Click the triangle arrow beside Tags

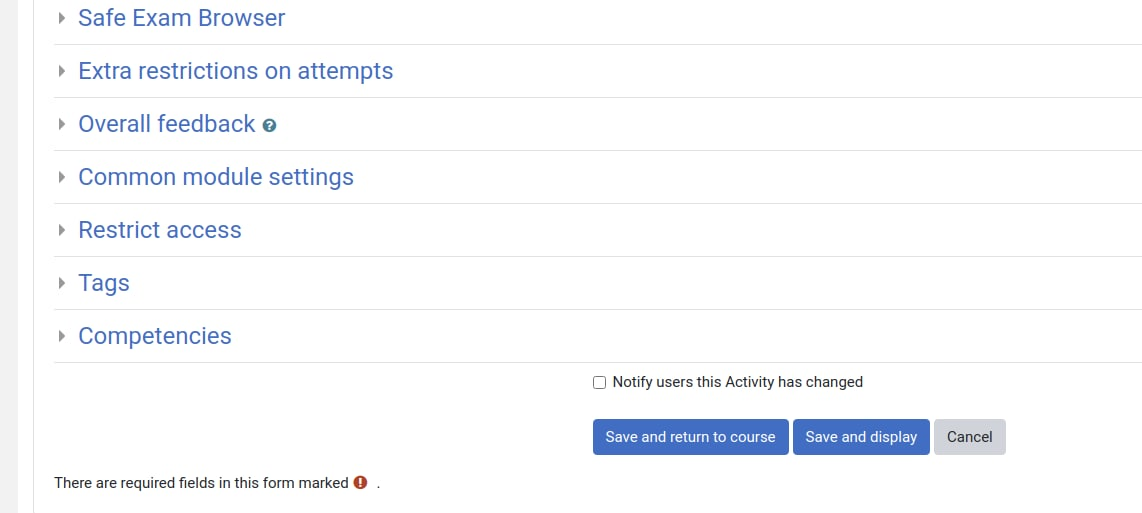click(62, 283)
